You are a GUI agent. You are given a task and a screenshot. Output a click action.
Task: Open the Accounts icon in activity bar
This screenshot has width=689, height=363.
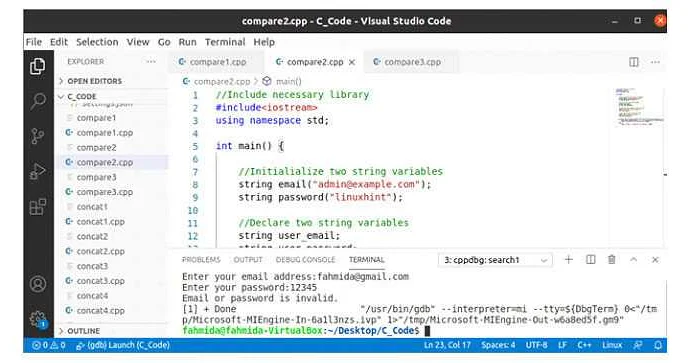38,284
